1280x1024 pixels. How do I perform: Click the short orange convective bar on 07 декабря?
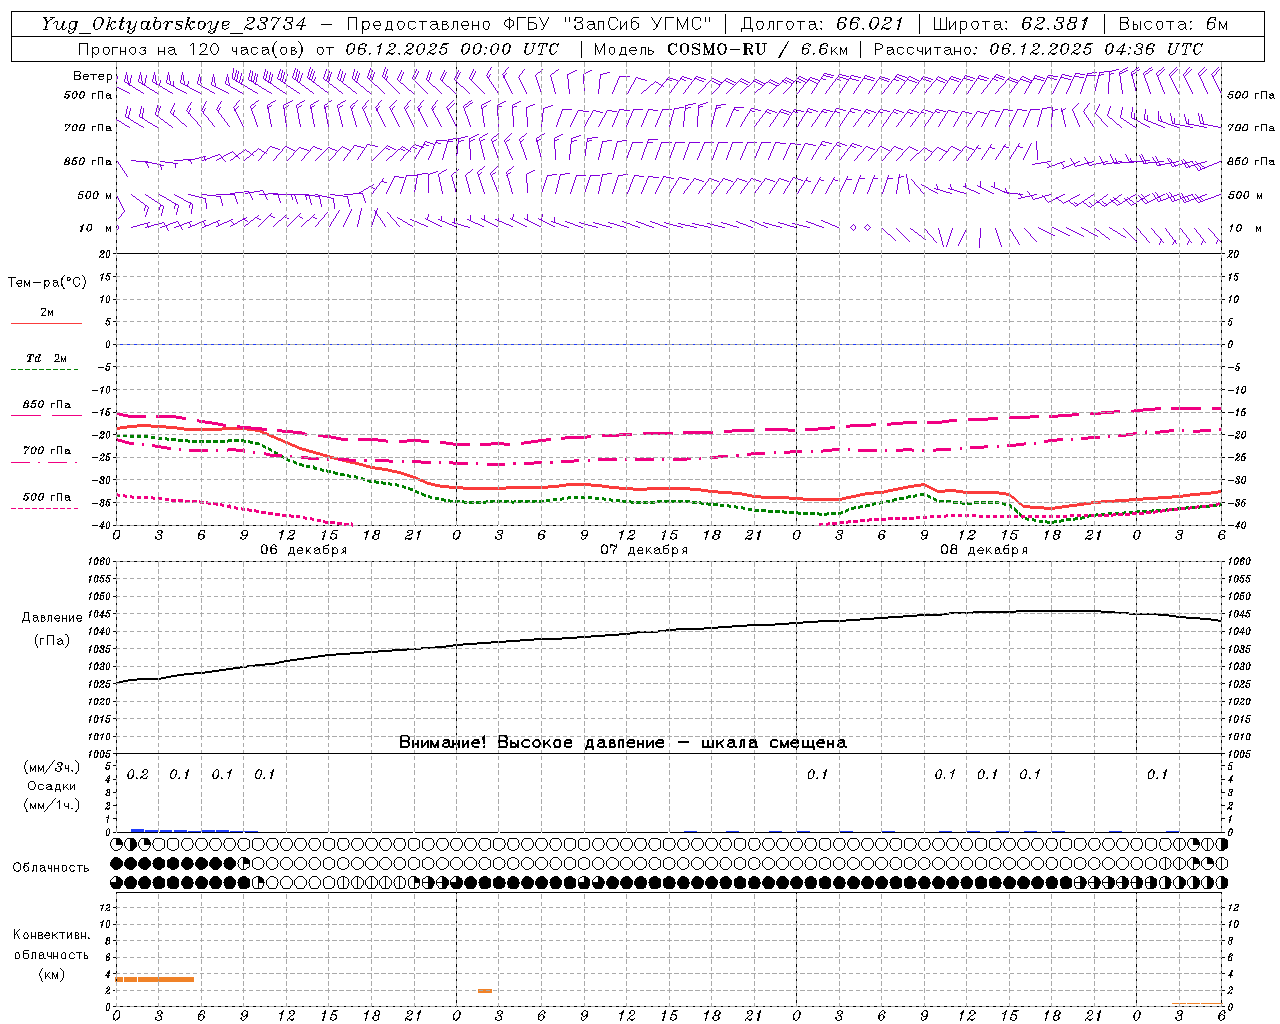pyautogui.click(x=485, y=991)
